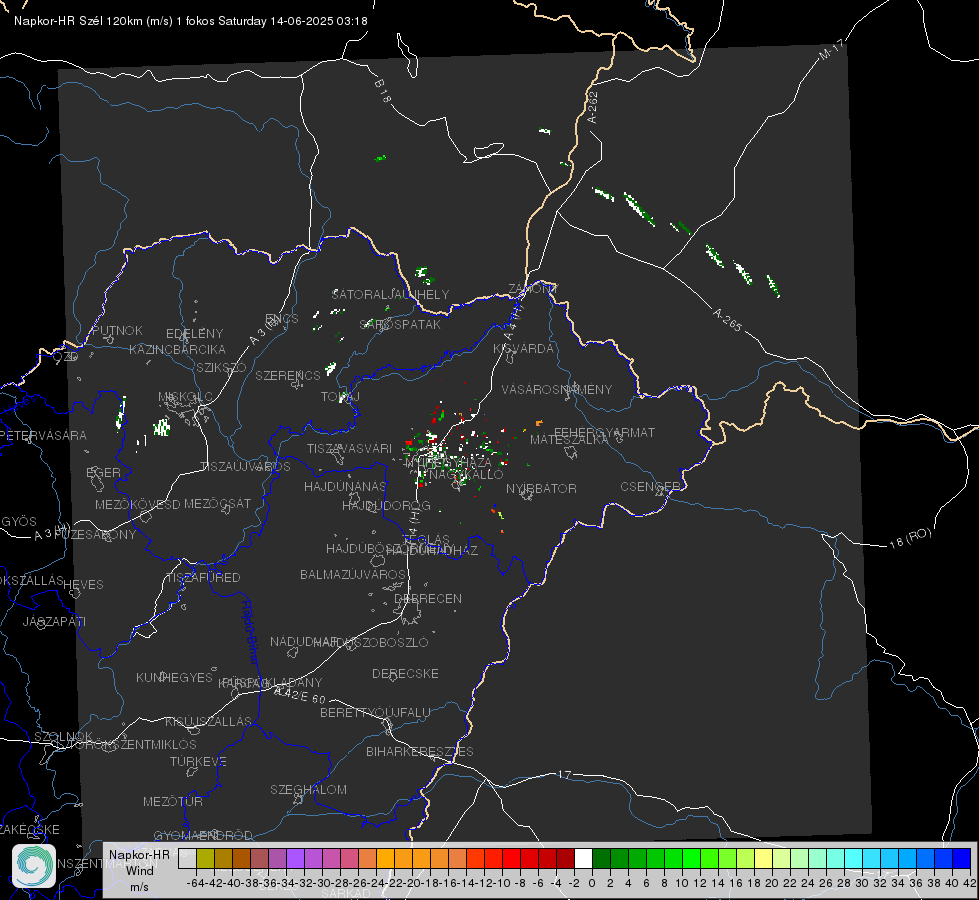Click the PUTNOK city label
The height and width of the screenshot is (900, 979).
click(x=117, y=330)
